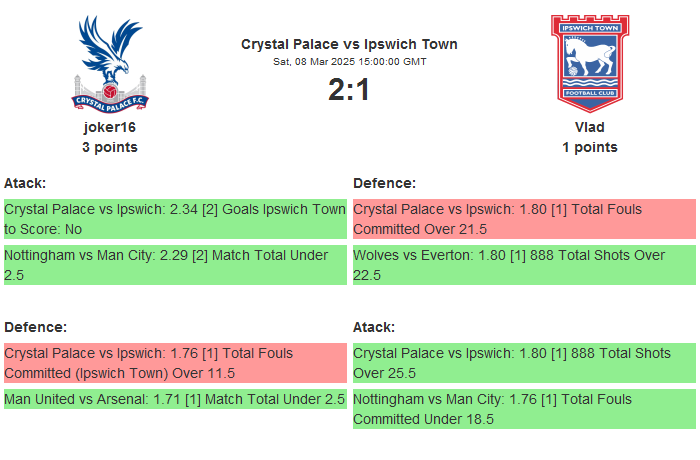Click the match date and time text
Image resolution: width=700 pixels, height=460 pixels.
tap(349, 62)
